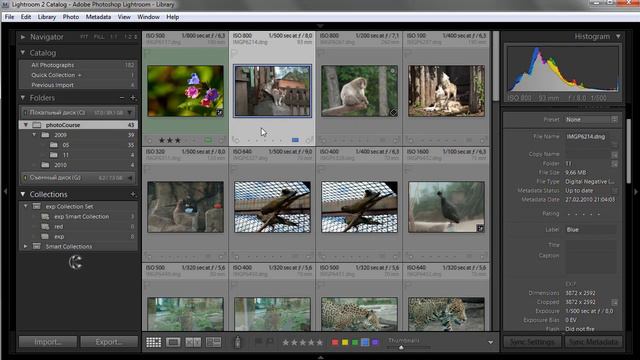The width and height of the screenshot is (640, 360).
Task: Collapse the Histogram panel
Action: tap(618, 36)
